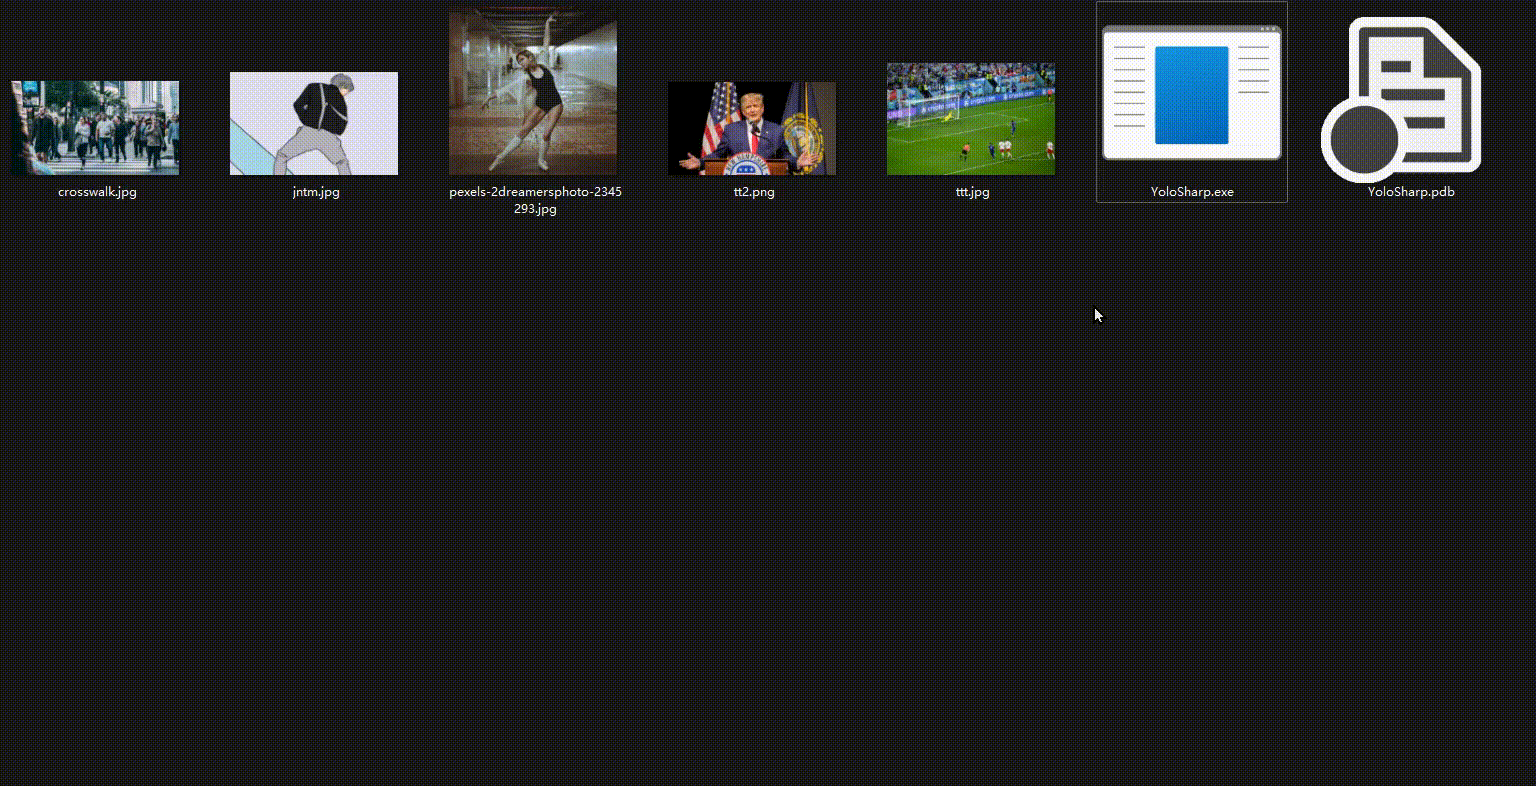1536x786 pixels.
Task: Select the ttt.jpg soccer field thumbnail
Action: coord(971,119)
